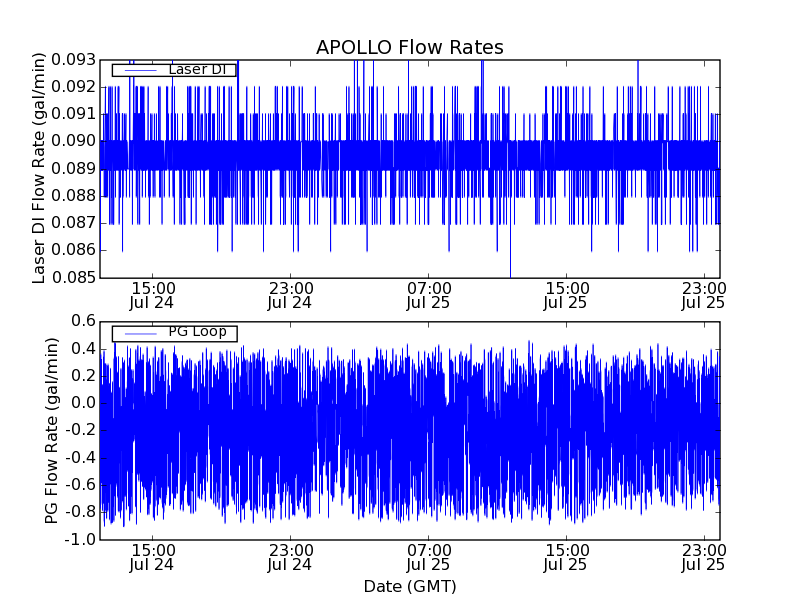Select the 0.092 y-axis tick label
The width and height of the screenshot is (800, 600).
73,87
